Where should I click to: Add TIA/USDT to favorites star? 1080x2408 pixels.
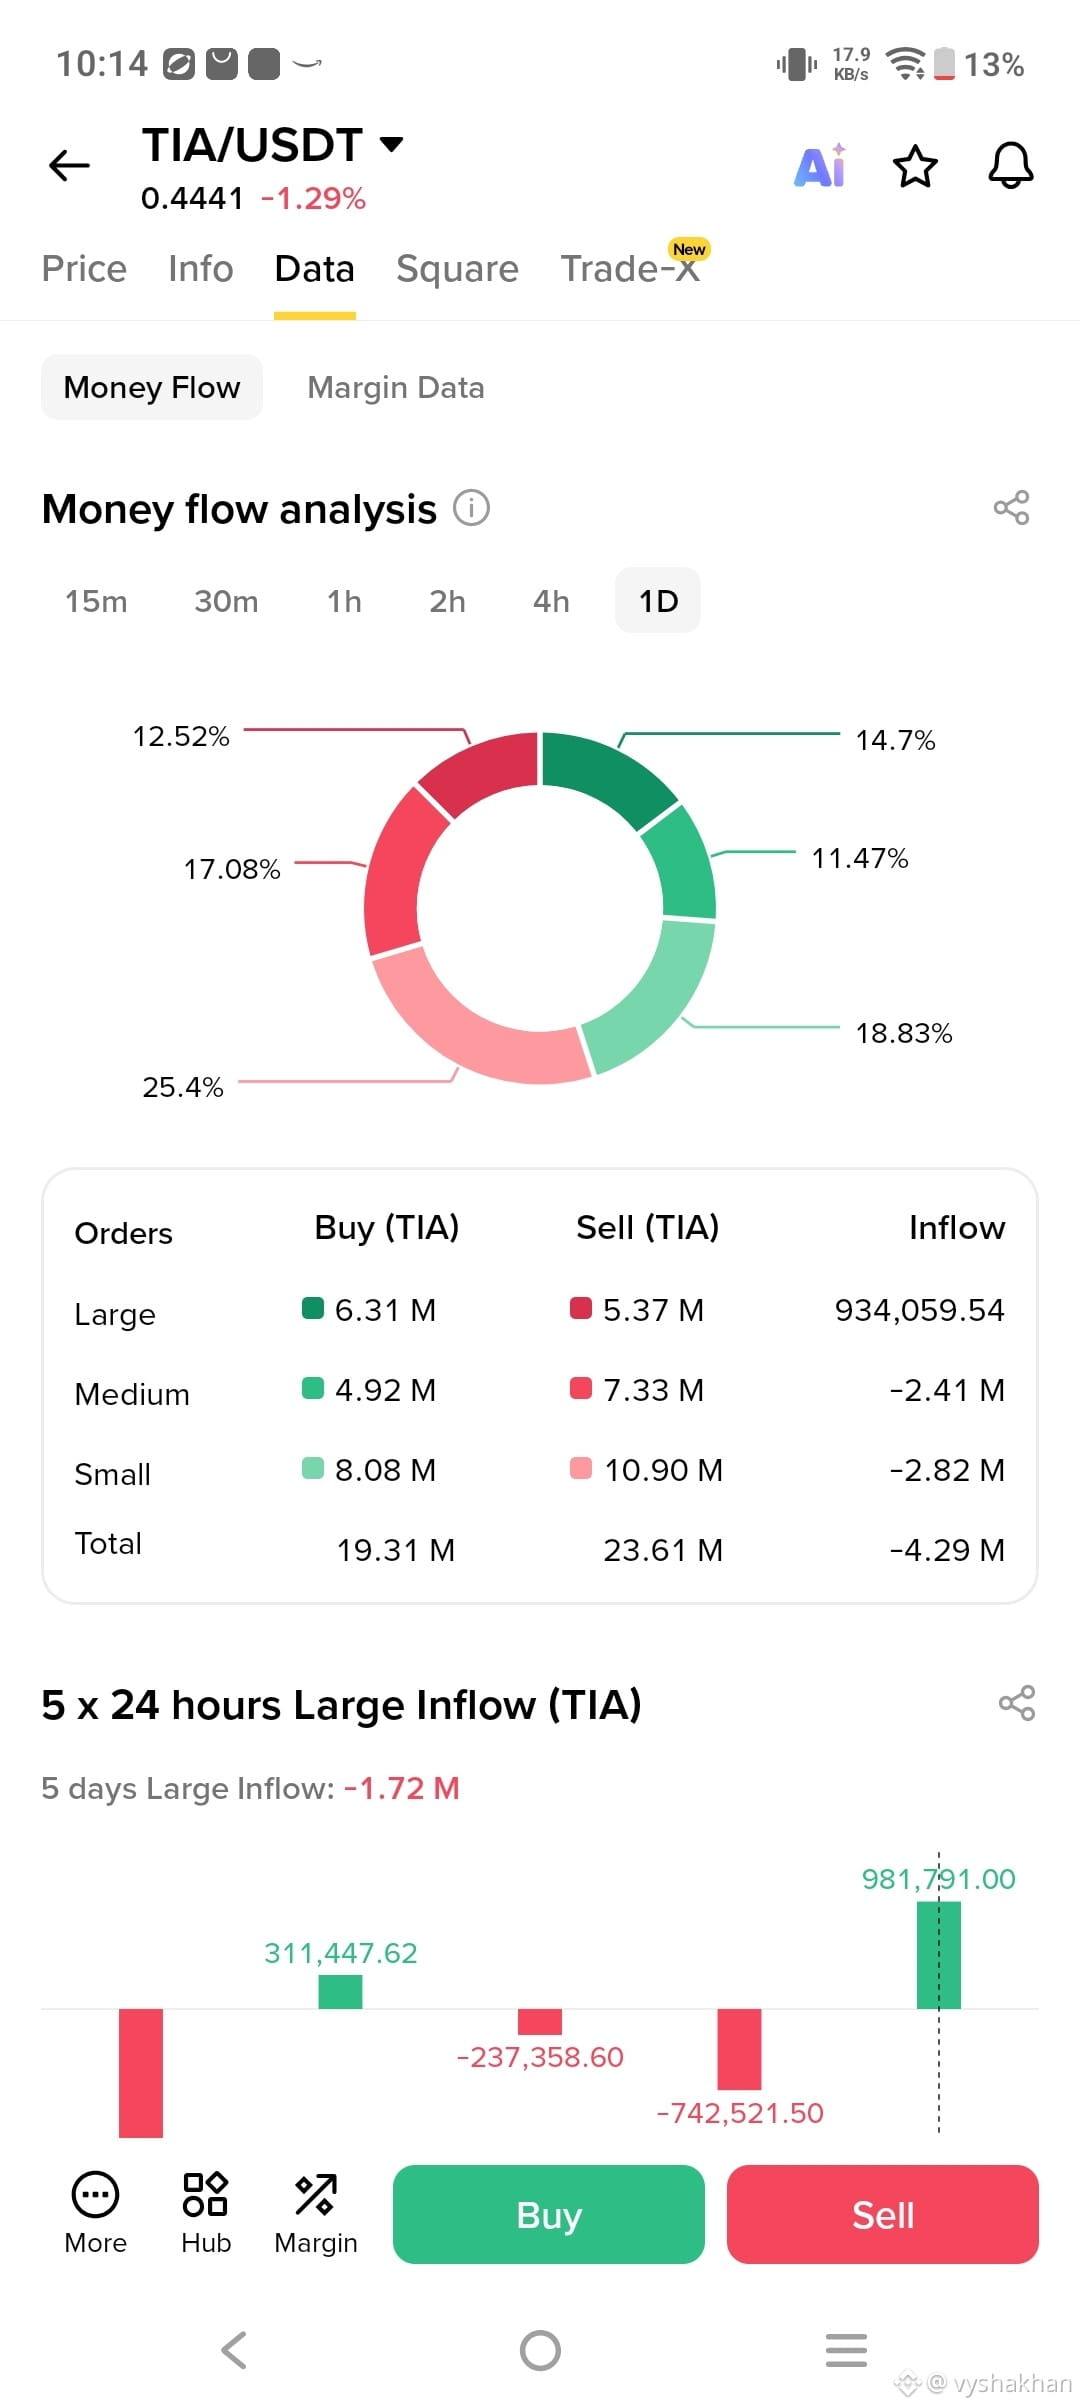point(915,166)
